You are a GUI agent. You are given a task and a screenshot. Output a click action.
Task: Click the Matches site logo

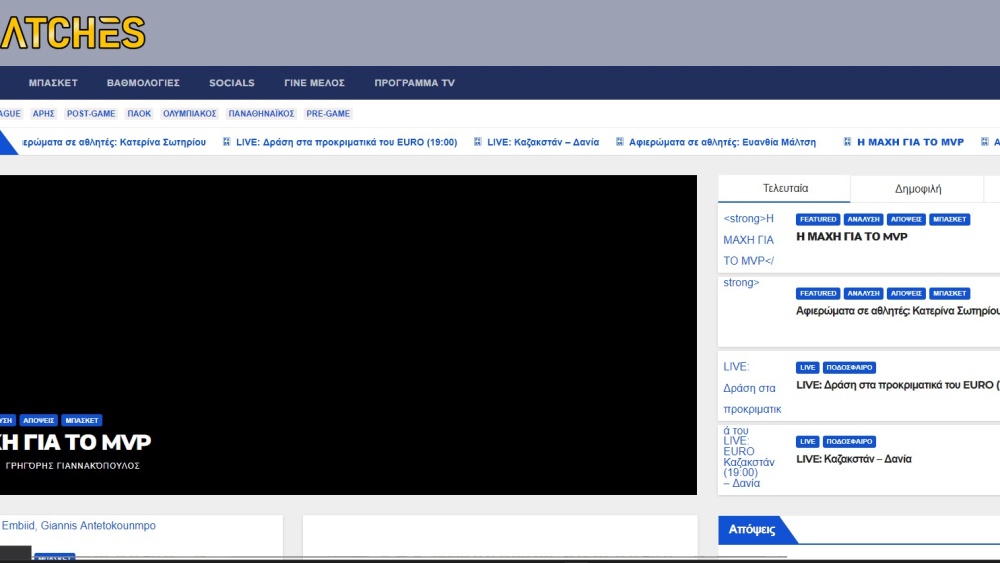coord(72,33)
